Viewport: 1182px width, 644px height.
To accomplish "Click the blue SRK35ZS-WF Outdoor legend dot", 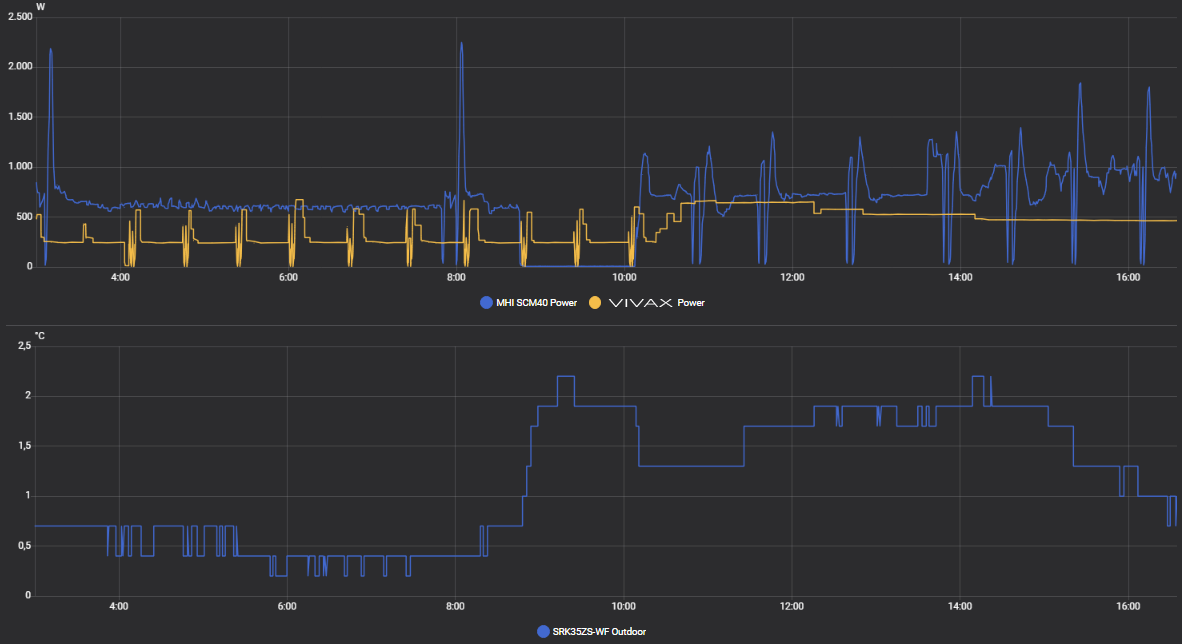I will 543,631.
